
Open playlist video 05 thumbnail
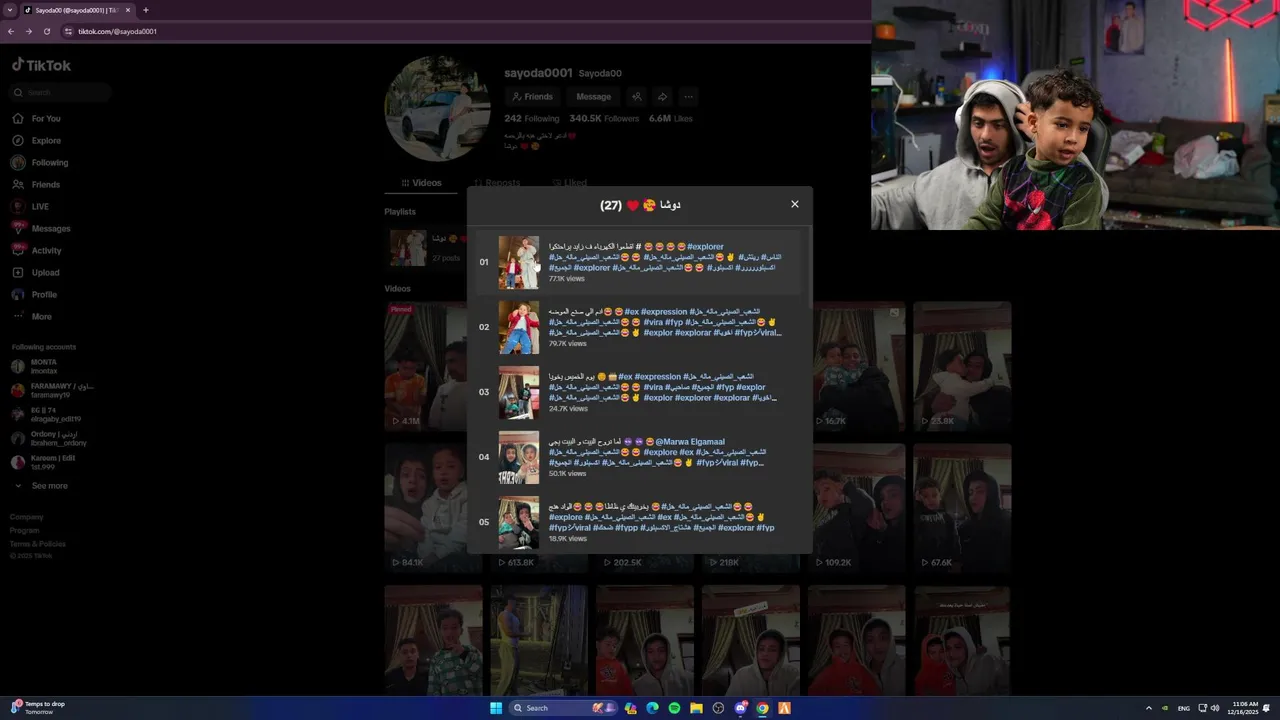[x=519, y=522]
